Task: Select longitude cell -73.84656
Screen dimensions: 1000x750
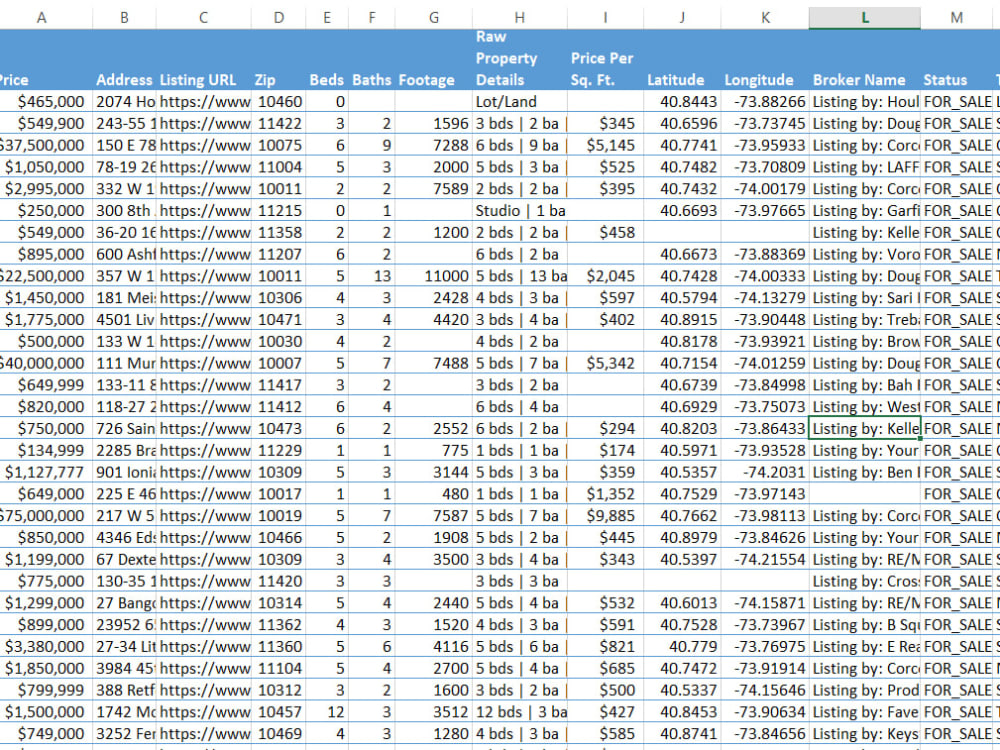Action: tap(765, 733)
